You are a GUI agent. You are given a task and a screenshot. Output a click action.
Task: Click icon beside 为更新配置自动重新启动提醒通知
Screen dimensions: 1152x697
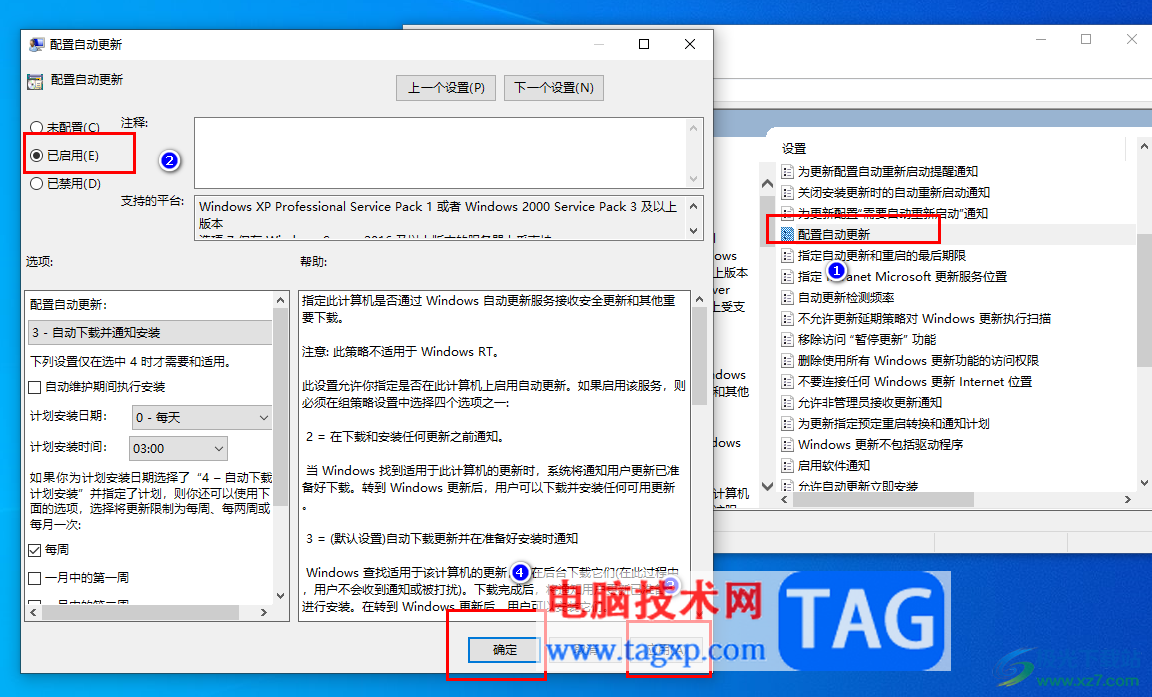[x=787, y=171]
